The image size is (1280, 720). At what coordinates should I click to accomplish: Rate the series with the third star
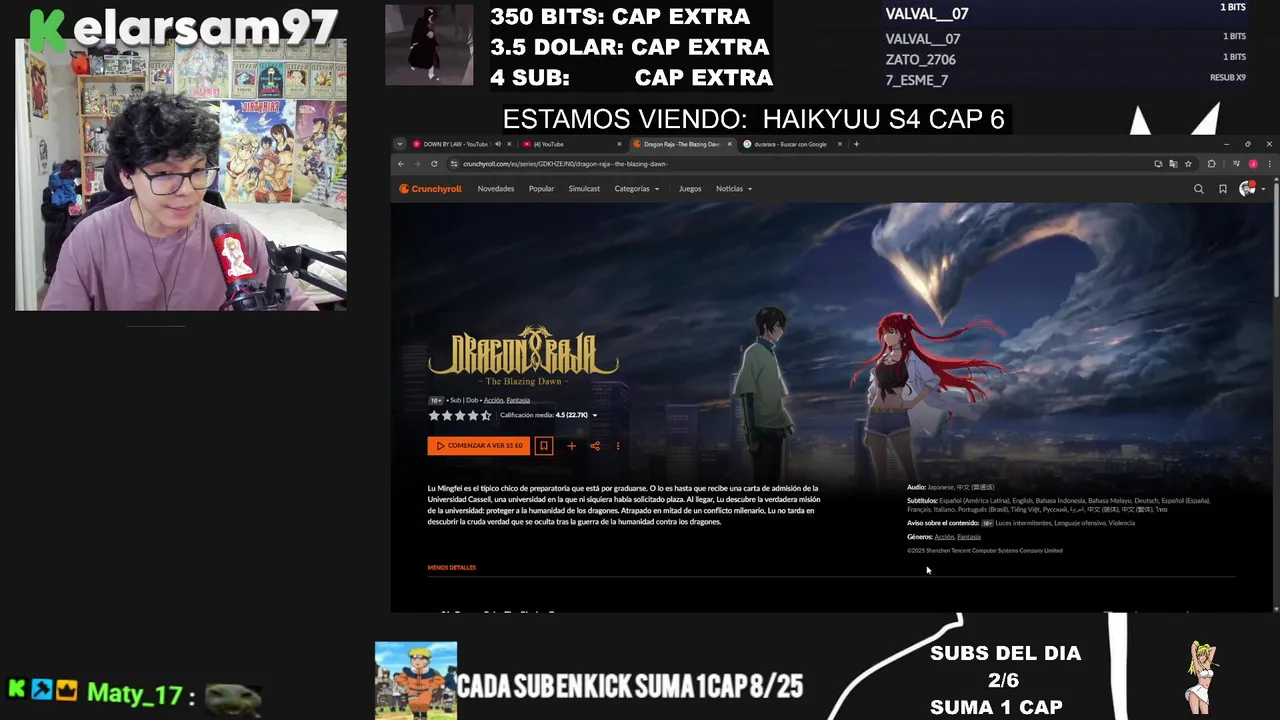click(x=460, y=416)
